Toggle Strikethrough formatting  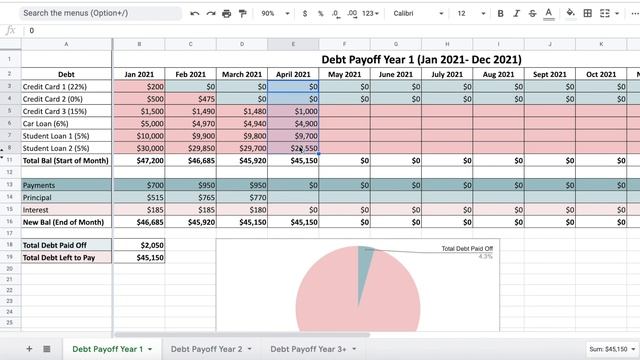[532, 13]
